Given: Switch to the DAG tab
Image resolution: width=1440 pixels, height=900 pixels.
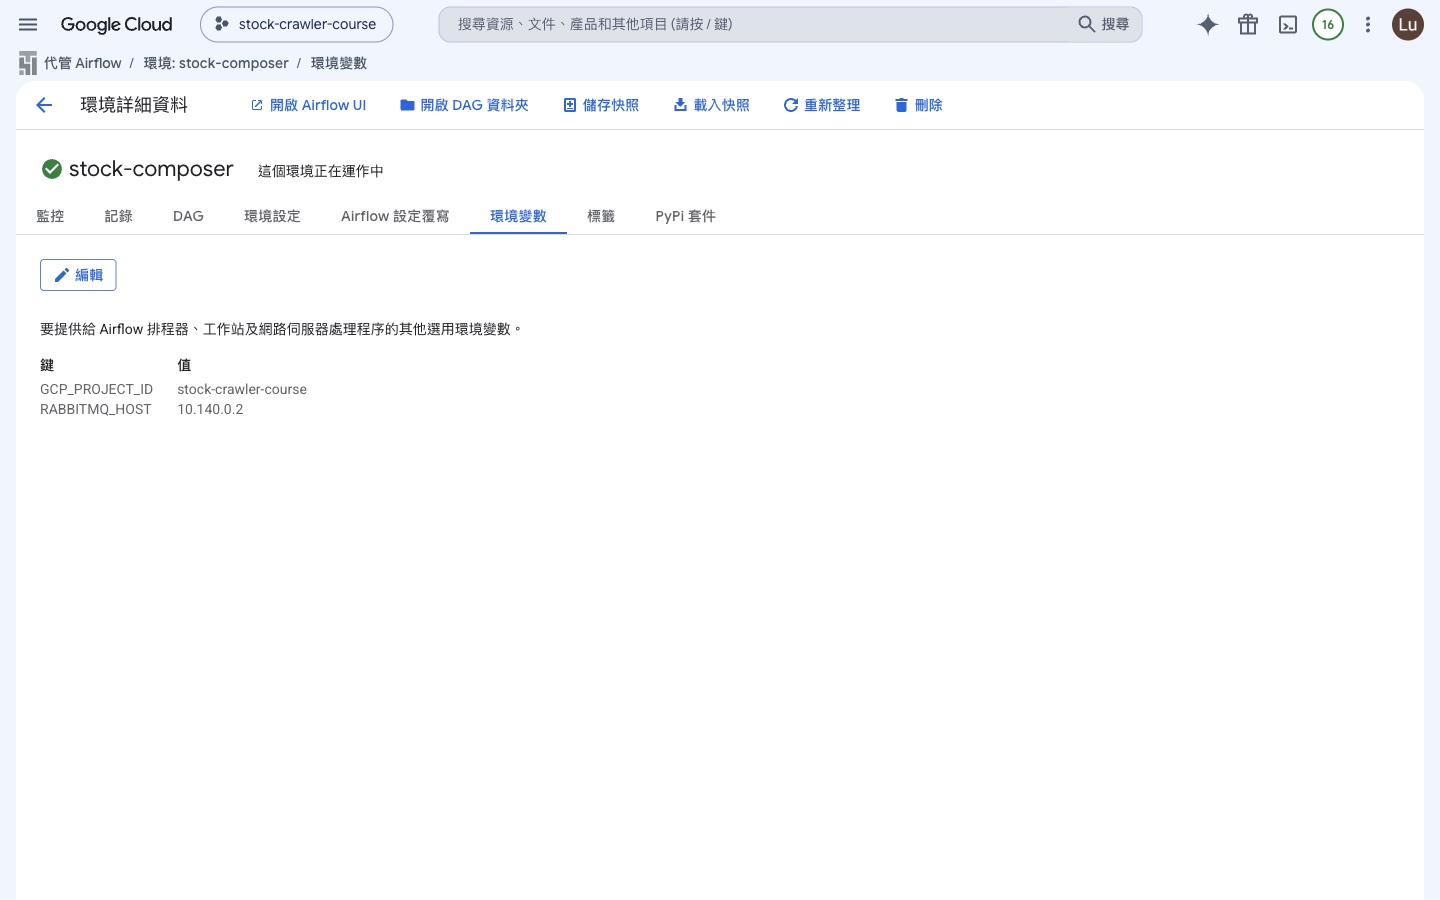Looking at the screenshot, I should (188, 216).
